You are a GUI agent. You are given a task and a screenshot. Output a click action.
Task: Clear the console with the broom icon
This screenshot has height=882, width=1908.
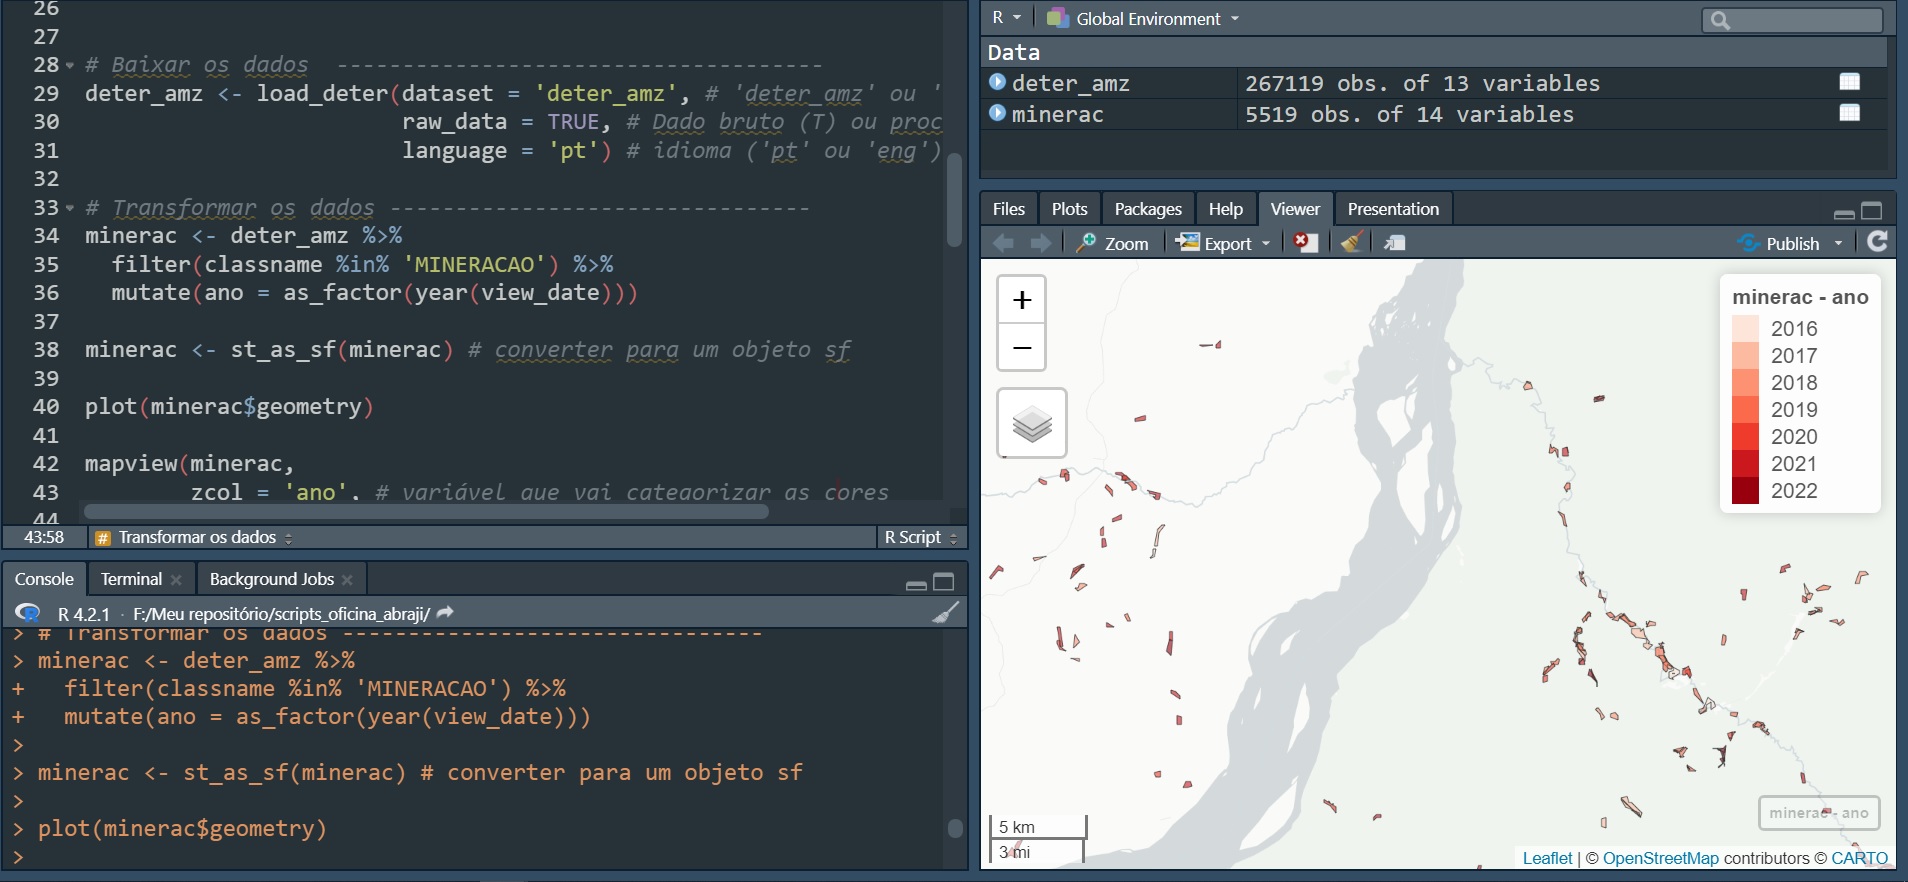(x=945, y=613)
